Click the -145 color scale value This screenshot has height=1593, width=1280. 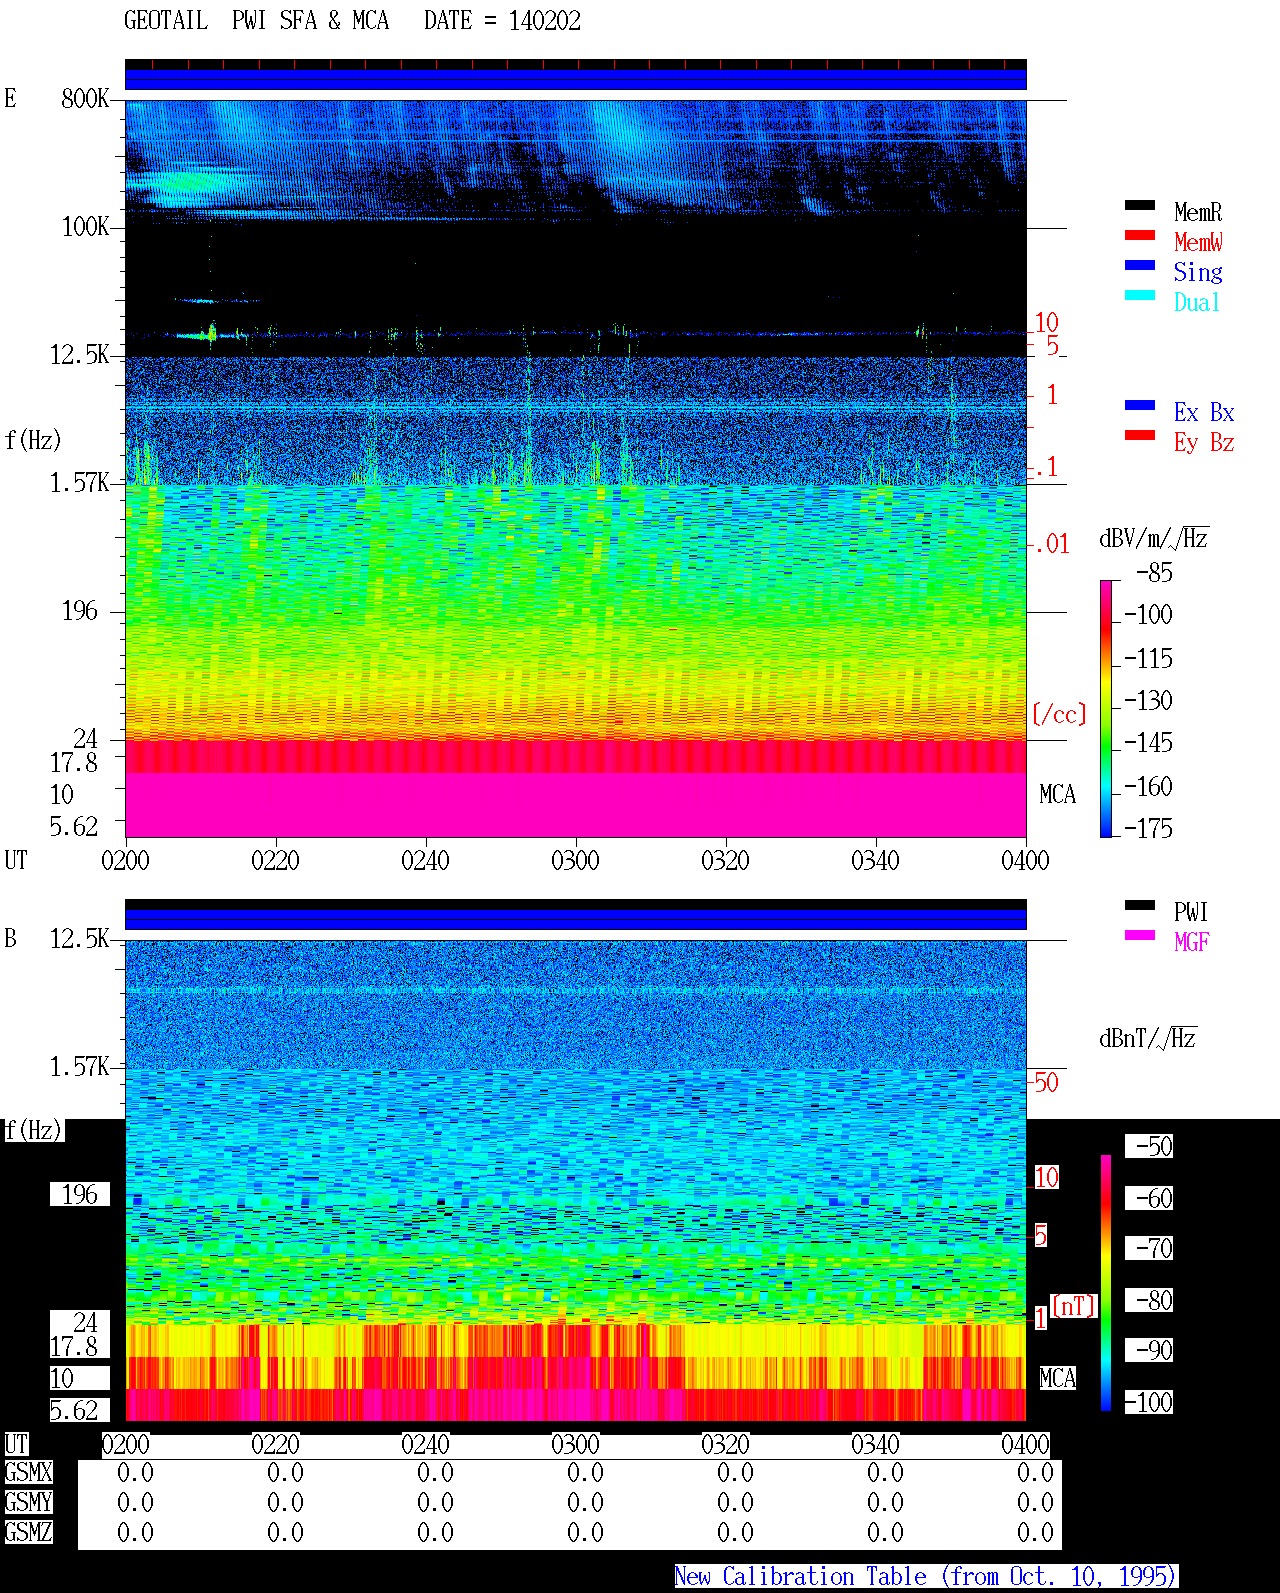(1148, 743)
